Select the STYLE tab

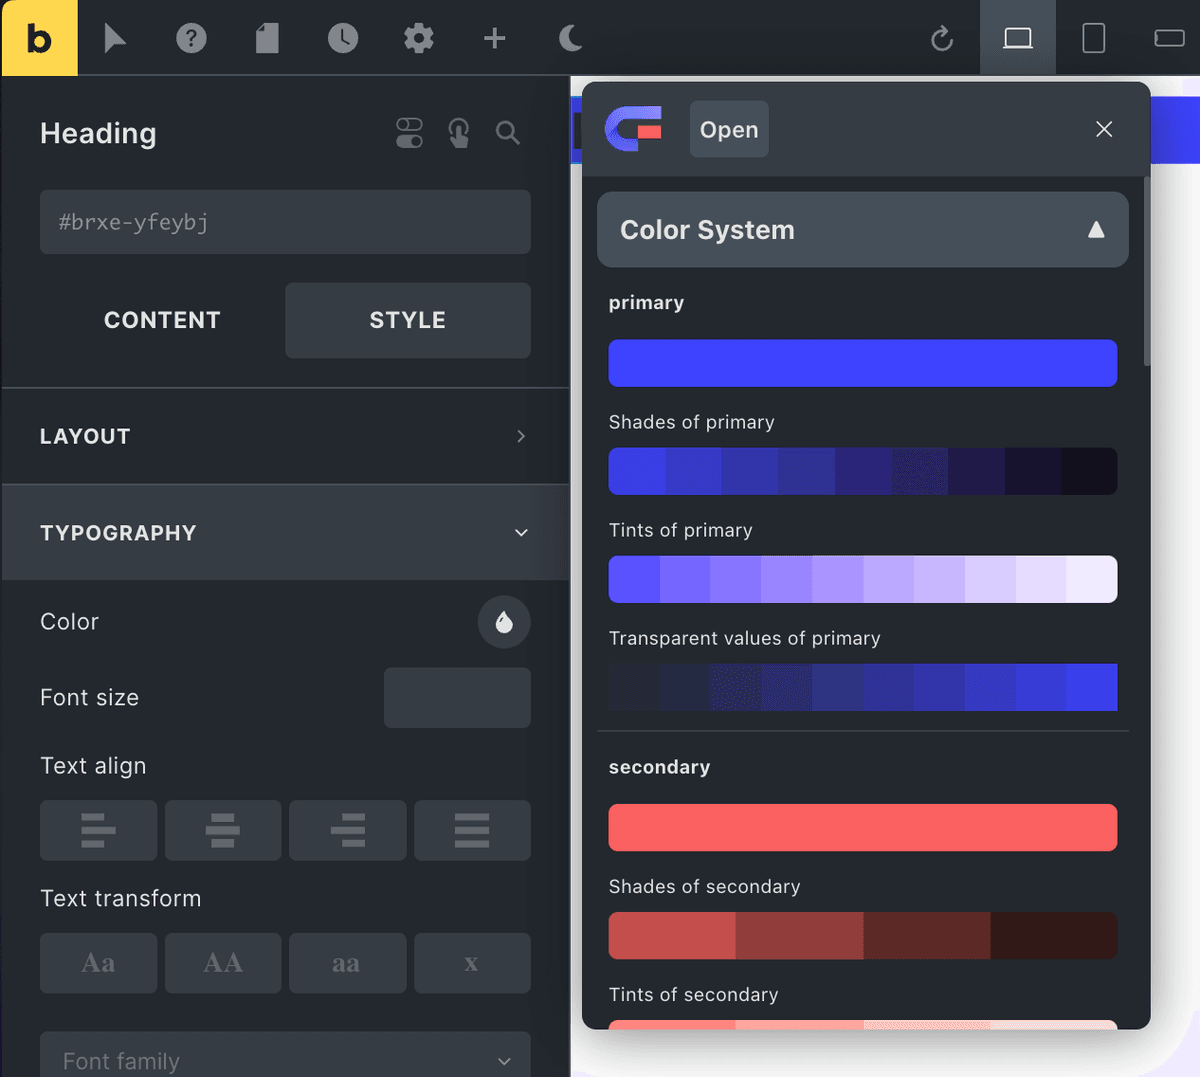(407, 320)
